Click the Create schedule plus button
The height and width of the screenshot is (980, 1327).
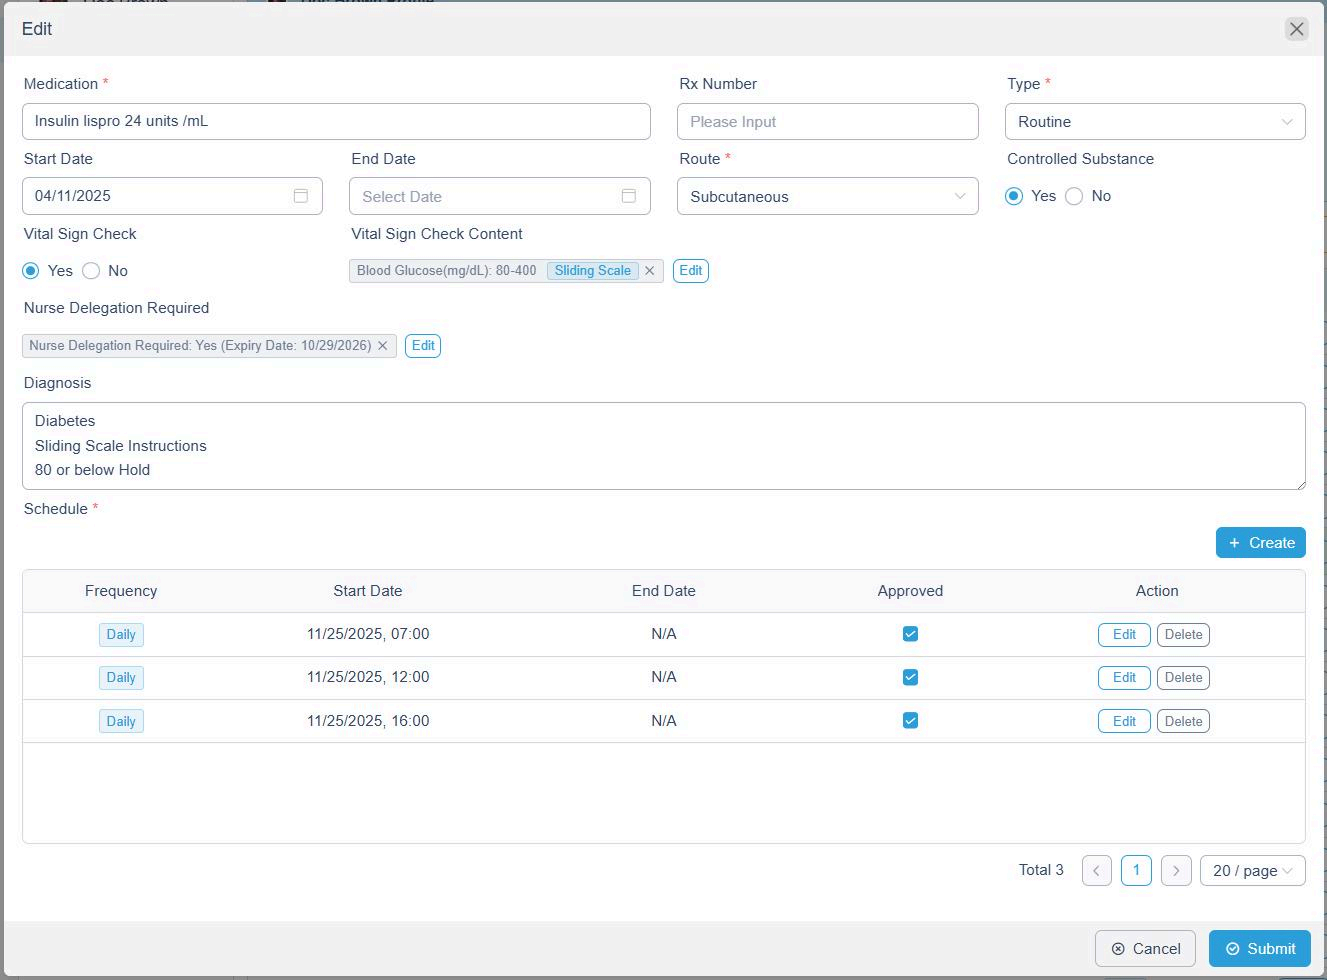[1260, 543]
